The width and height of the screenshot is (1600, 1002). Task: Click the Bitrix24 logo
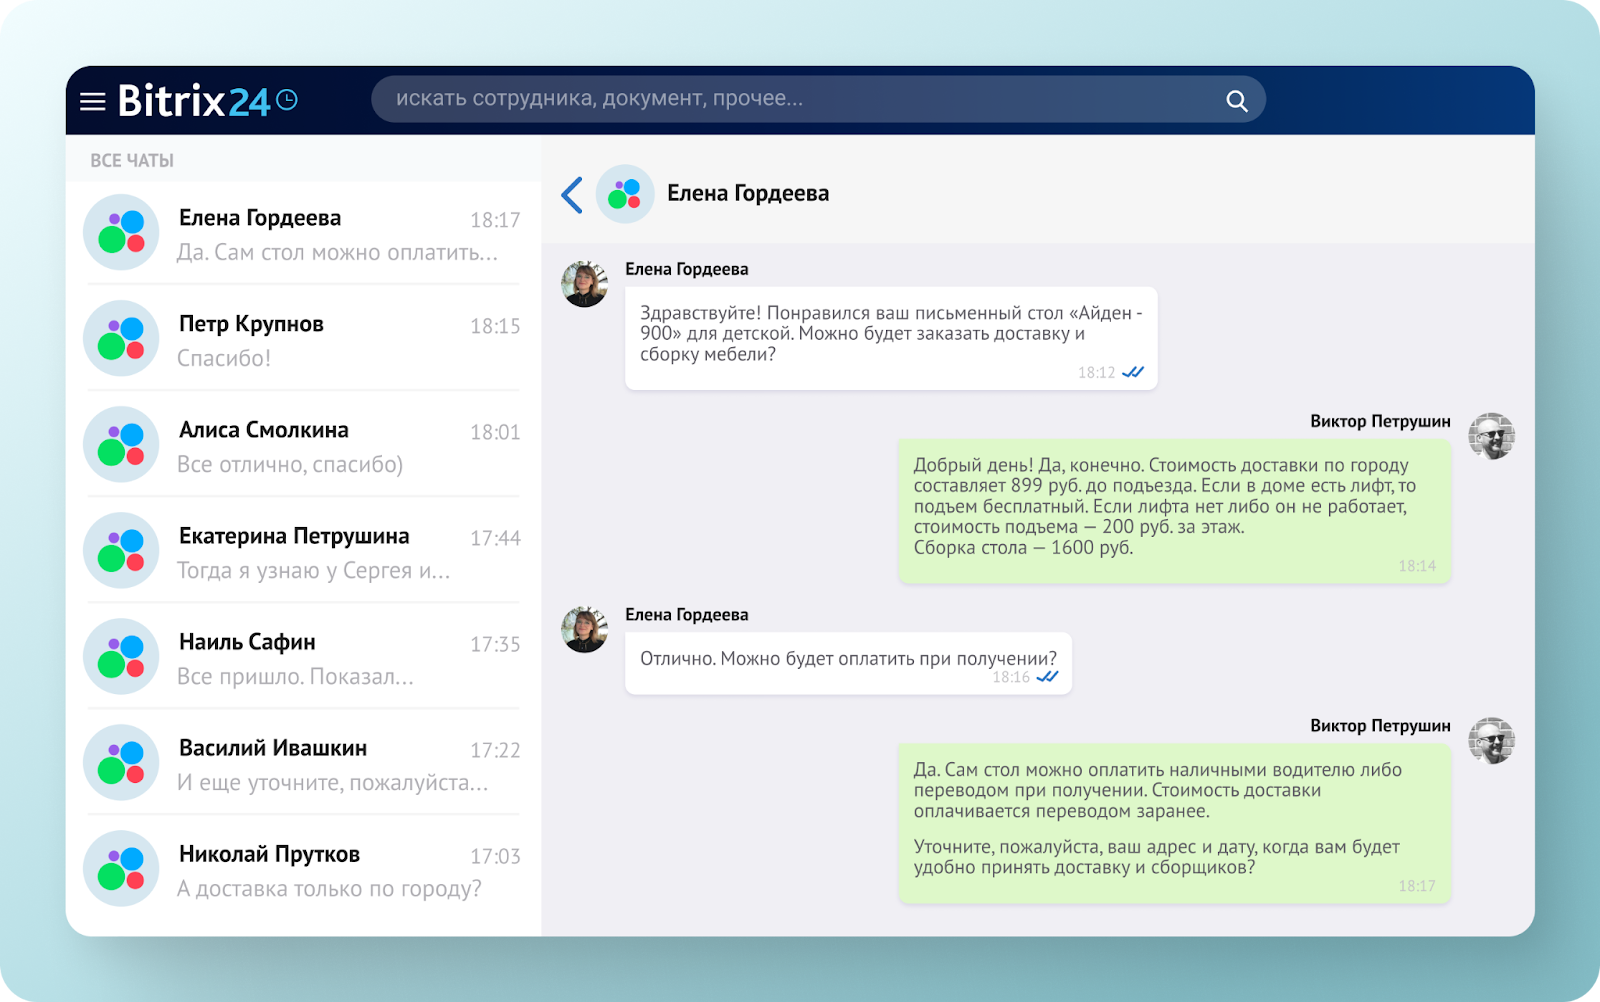194,100
